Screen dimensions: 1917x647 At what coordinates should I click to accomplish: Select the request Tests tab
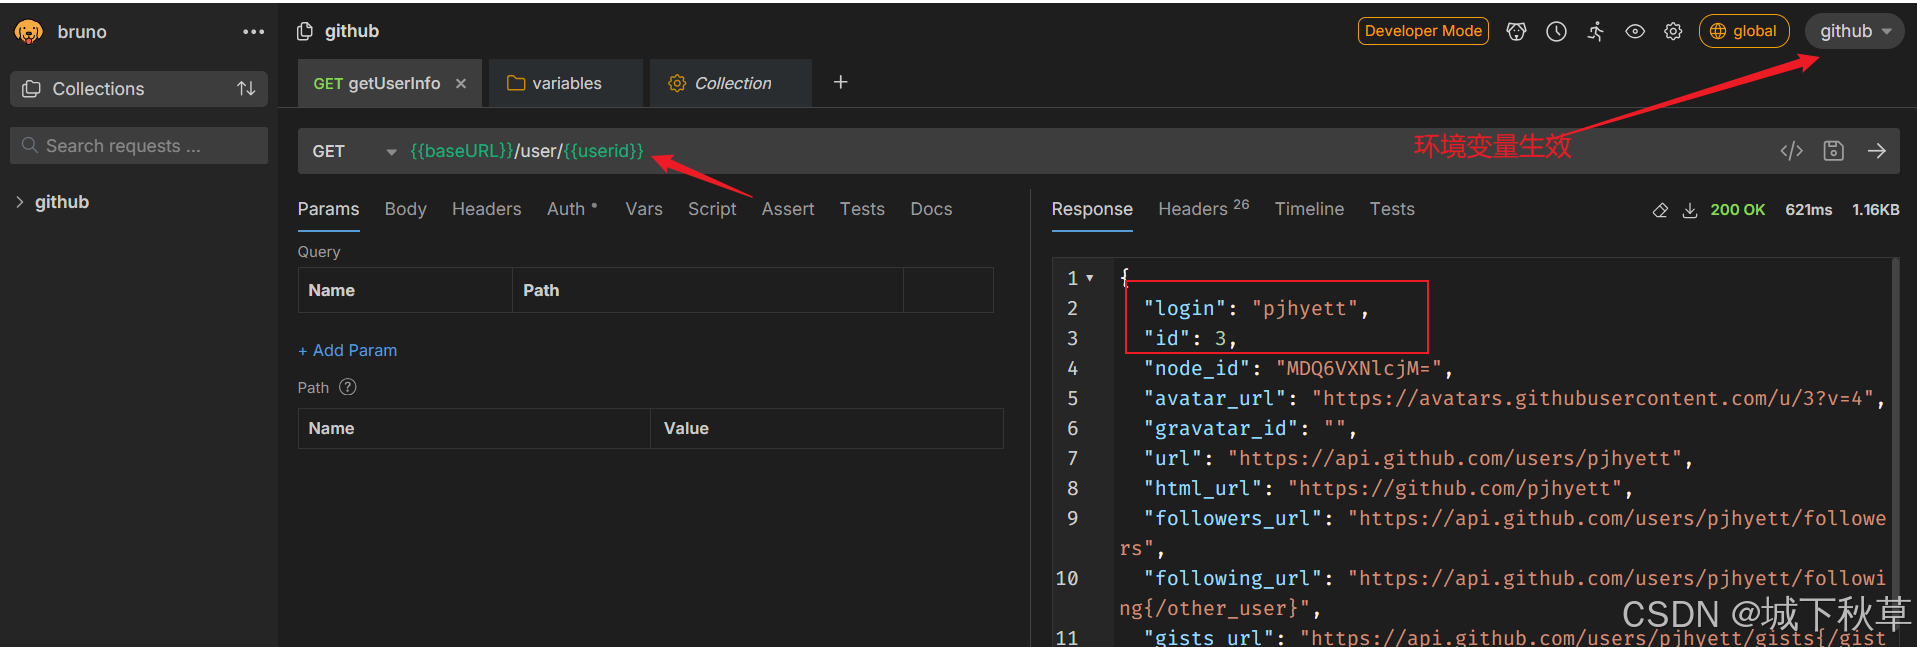click(862, 209)
